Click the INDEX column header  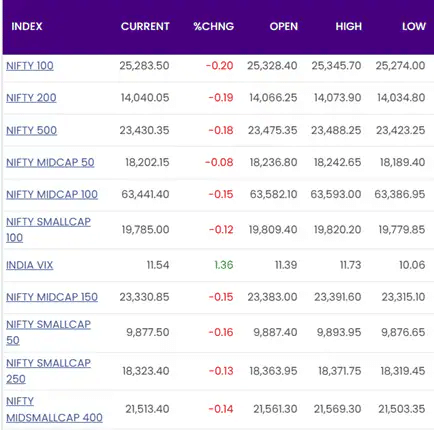pos(27,26)
